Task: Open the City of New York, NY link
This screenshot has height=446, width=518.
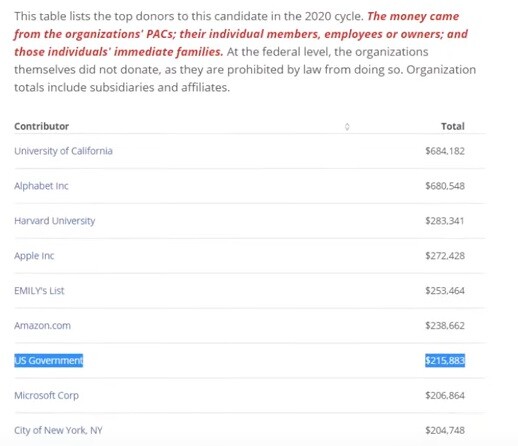Action: coord(58,430)
